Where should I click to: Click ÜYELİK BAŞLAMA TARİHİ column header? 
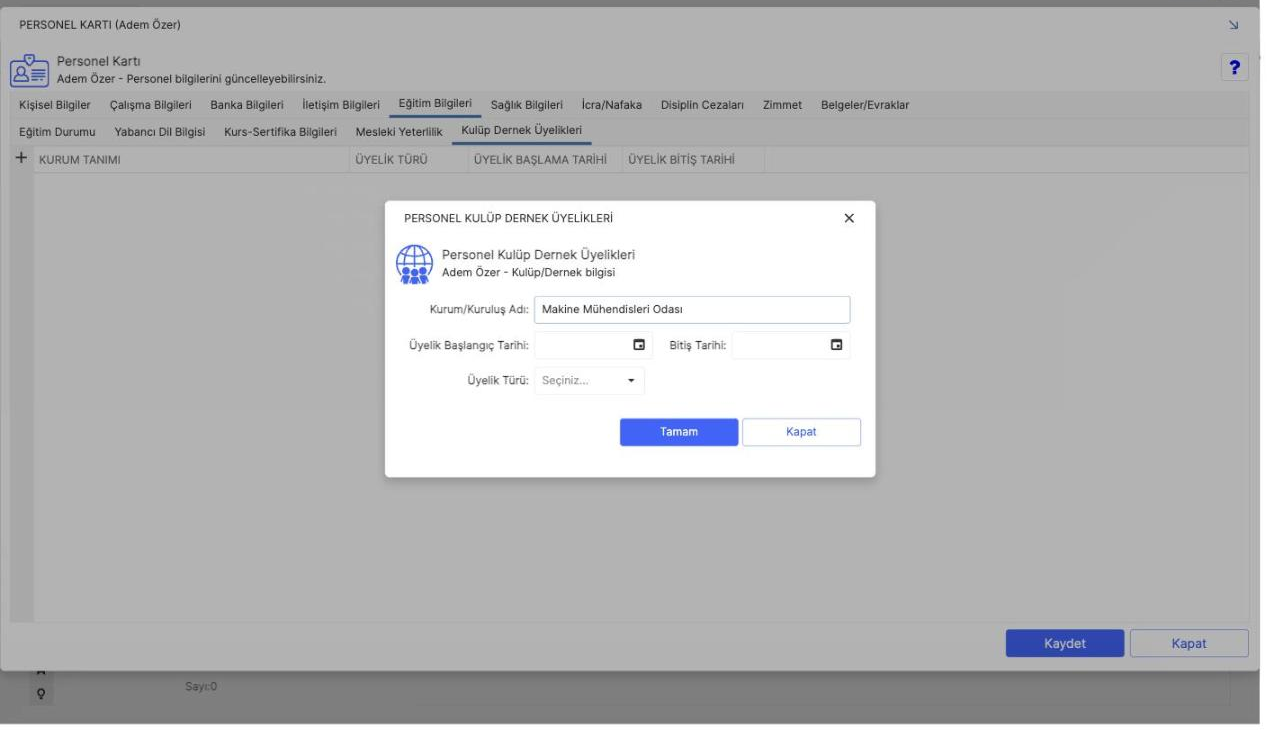point(546,160)
